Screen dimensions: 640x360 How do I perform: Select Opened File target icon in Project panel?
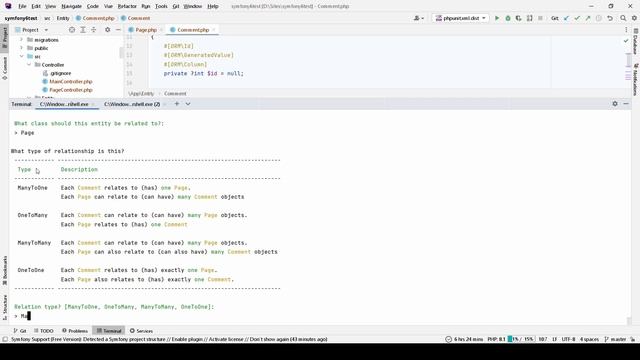(72, 30)
